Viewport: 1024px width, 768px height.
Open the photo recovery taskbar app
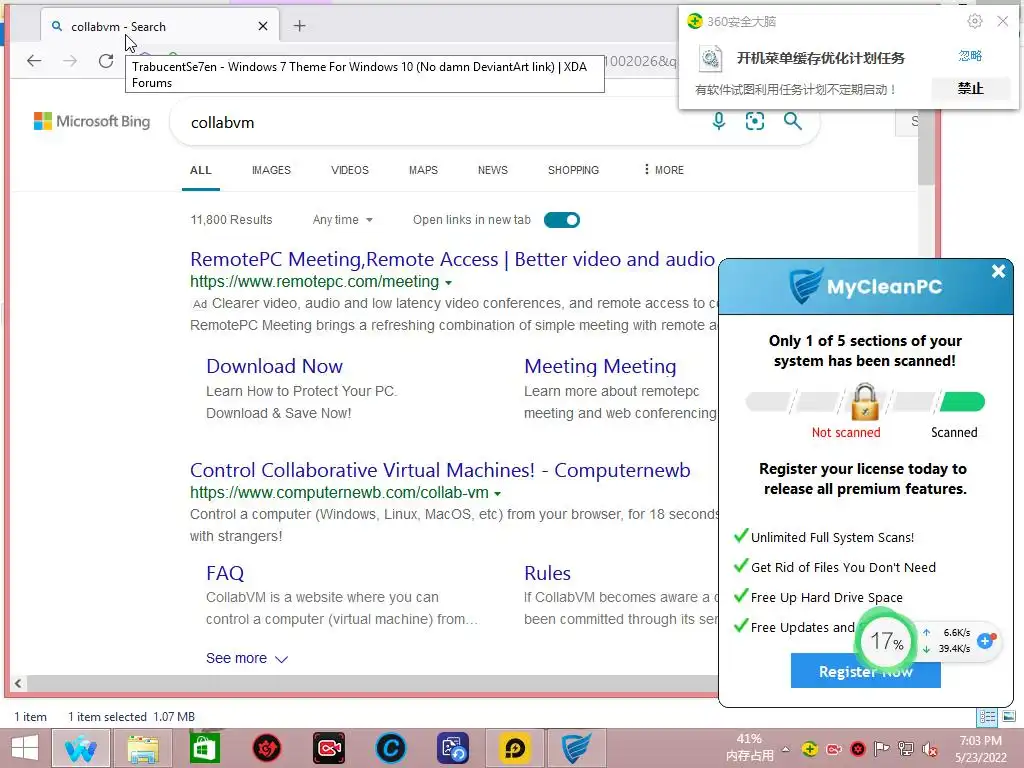(x=453, y=748)
